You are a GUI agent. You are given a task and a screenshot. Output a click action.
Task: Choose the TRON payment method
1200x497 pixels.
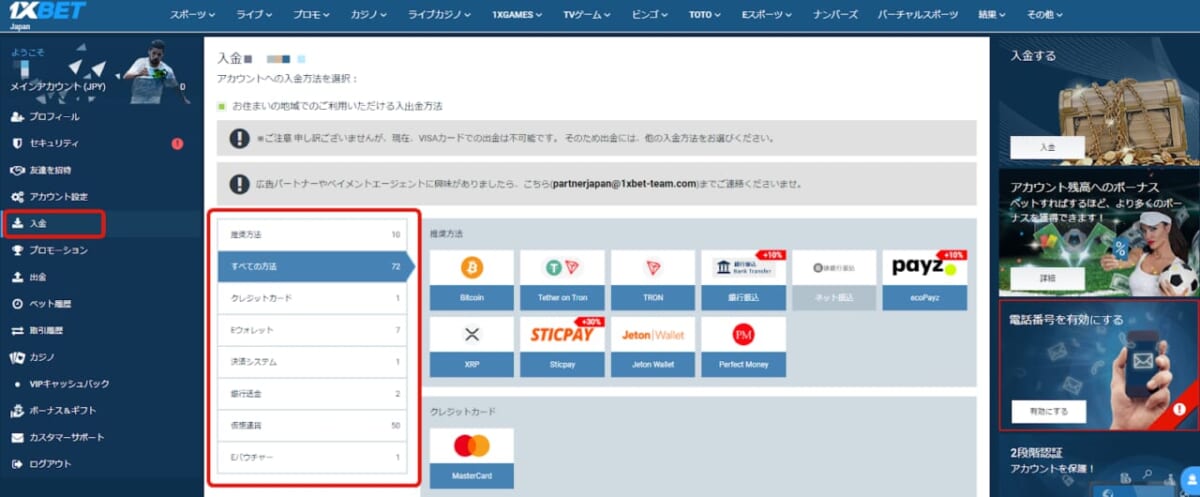tap(653, 279)
